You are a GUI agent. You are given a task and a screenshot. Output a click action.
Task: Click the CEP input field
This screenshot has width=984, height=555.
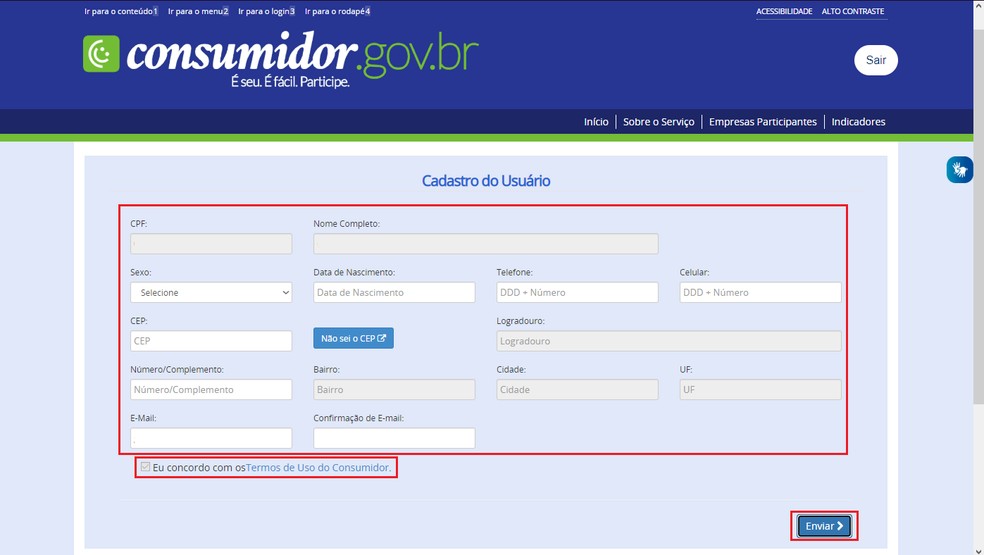(x=211, y=341)
